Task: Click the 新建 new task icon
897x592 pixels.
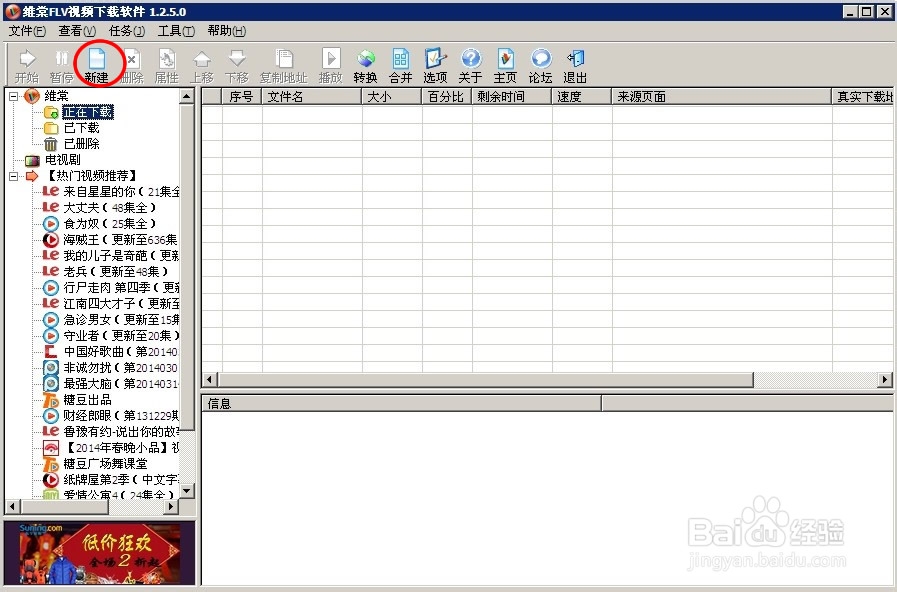Action: tap(96, 62)
